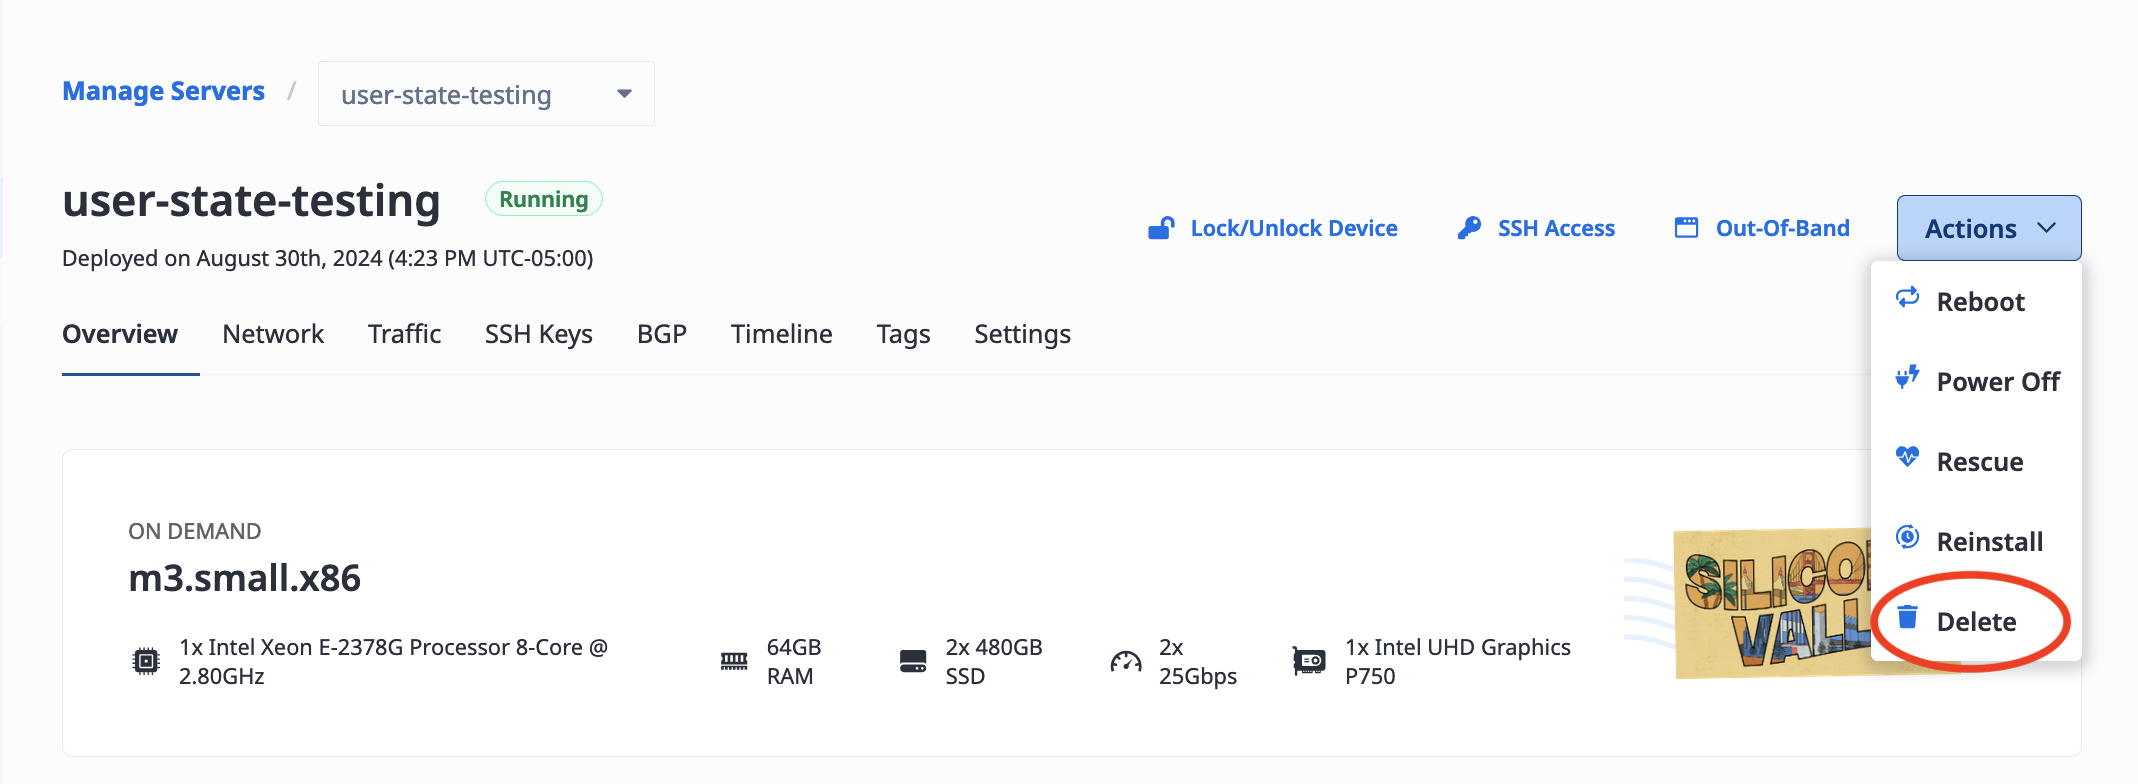The image size is (2138, 784).
Task: Switch to the Traffic tab
Action: click(x=404, y=334)
